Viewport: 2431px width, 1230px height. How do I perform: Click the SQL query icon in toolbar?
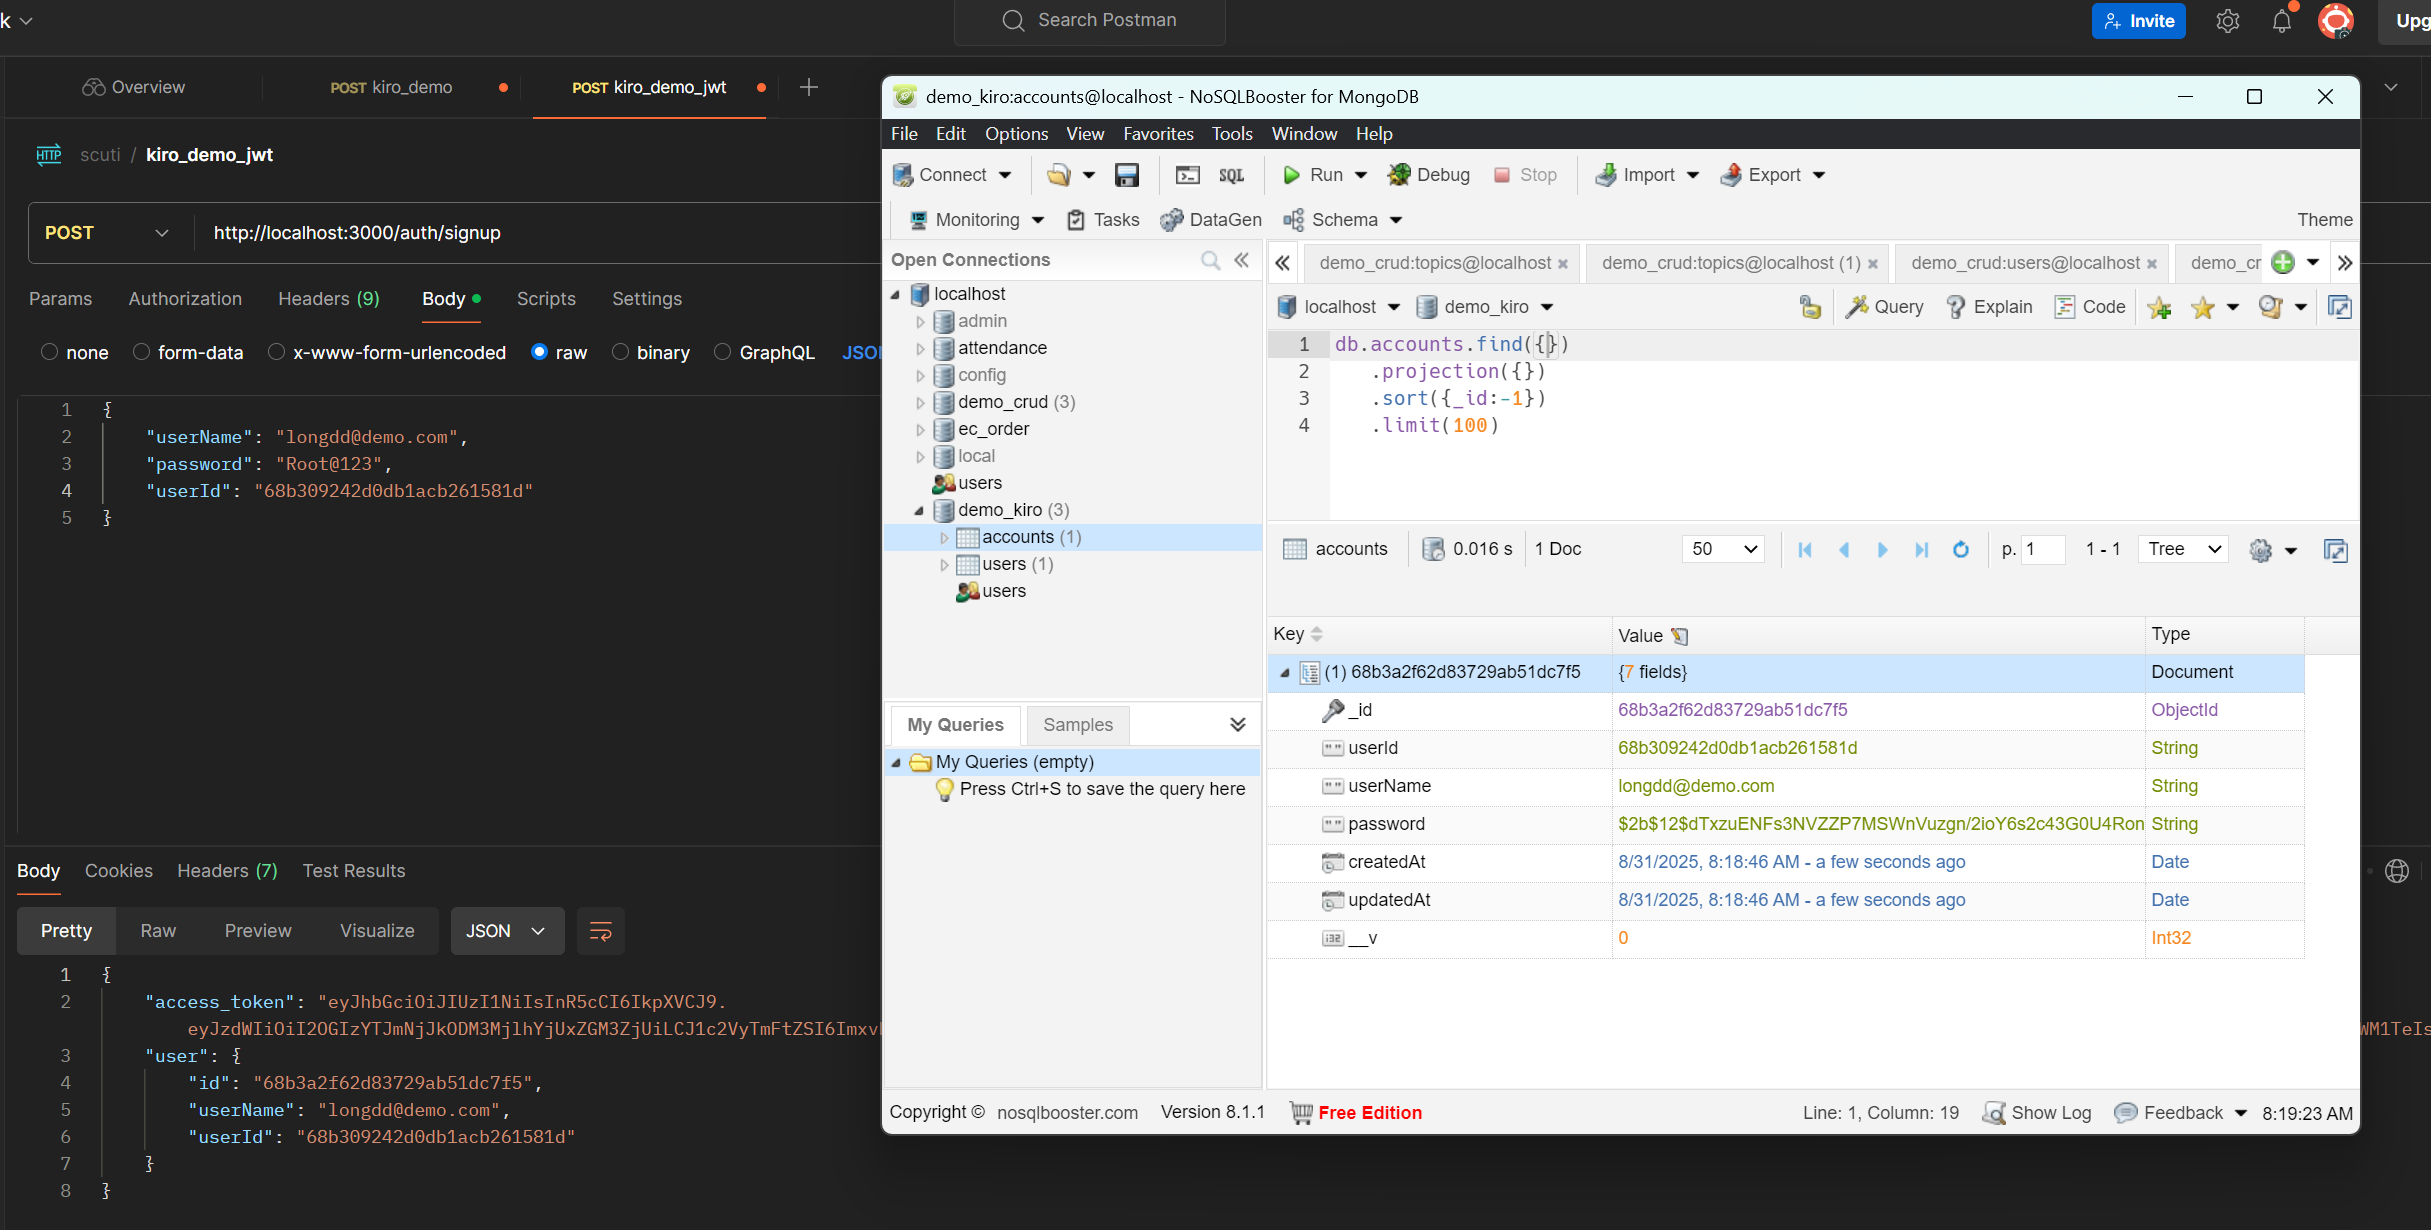point(1231,175)
